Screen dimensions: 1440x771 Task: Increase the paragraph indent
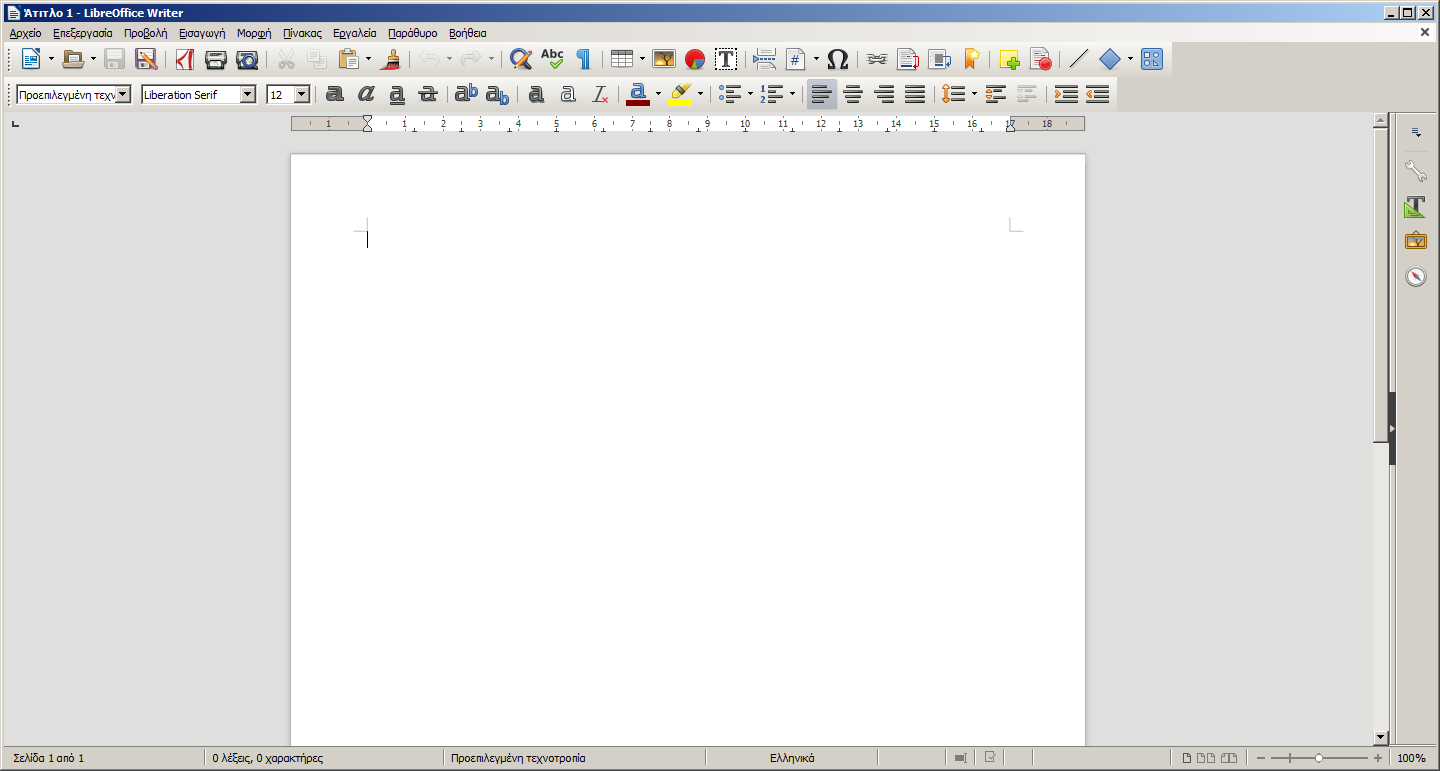point(1066,94)
